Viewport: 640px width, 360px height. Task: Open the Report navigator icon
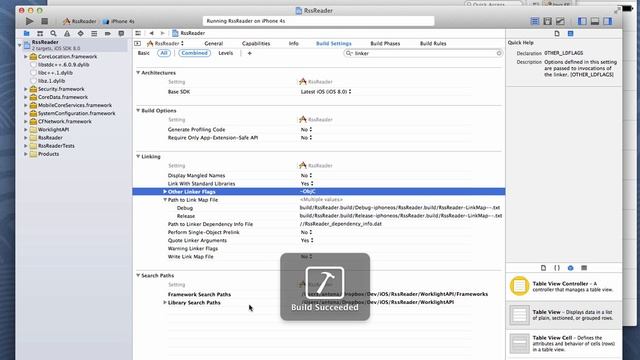[121, 33]
